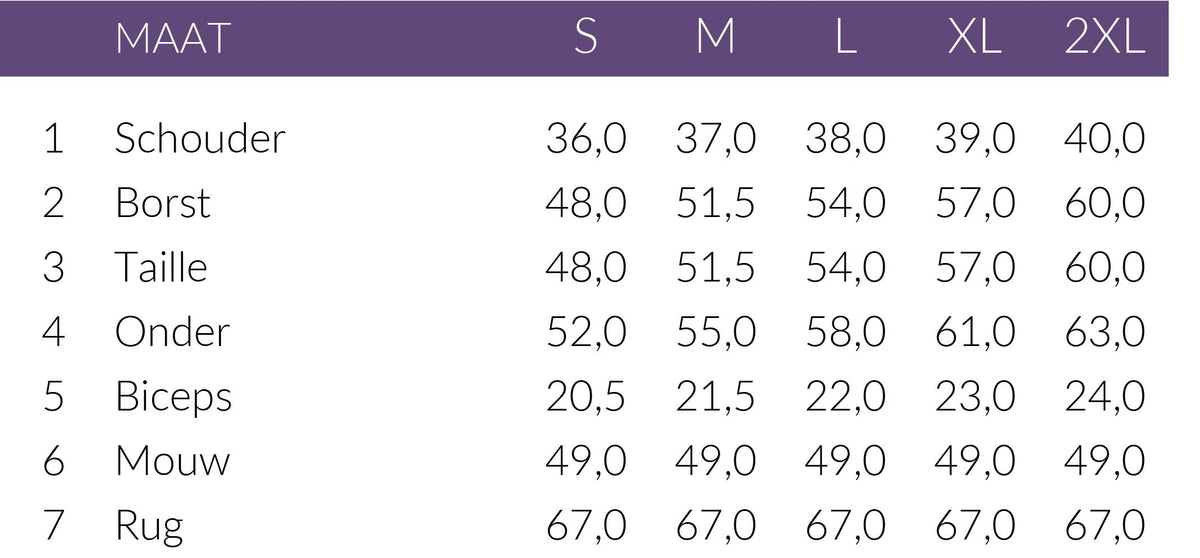Select the Borst row label
This screenshot has height=558, width=1200.
163,204
